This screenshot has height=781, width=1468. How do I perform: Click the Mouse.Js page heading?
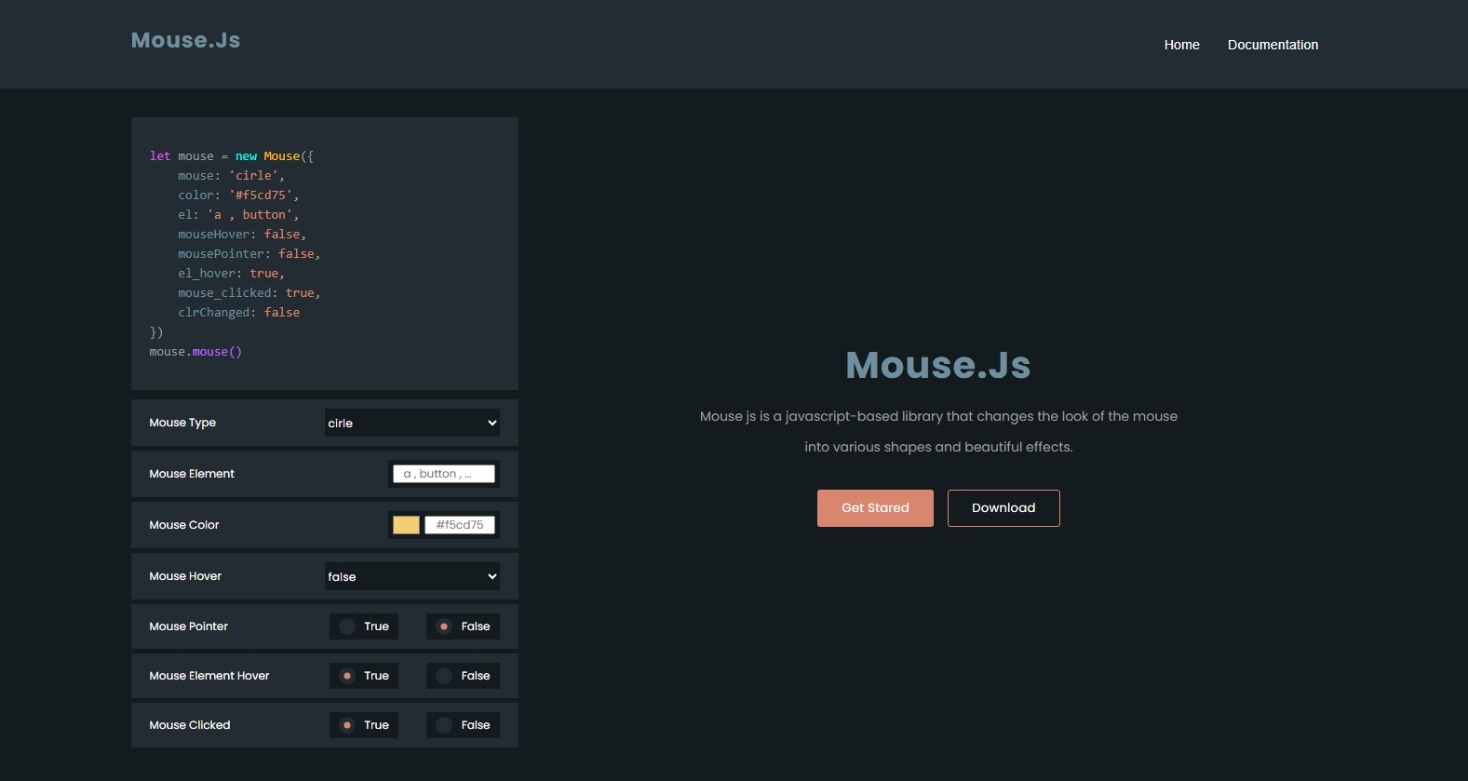tap(937, 365)
